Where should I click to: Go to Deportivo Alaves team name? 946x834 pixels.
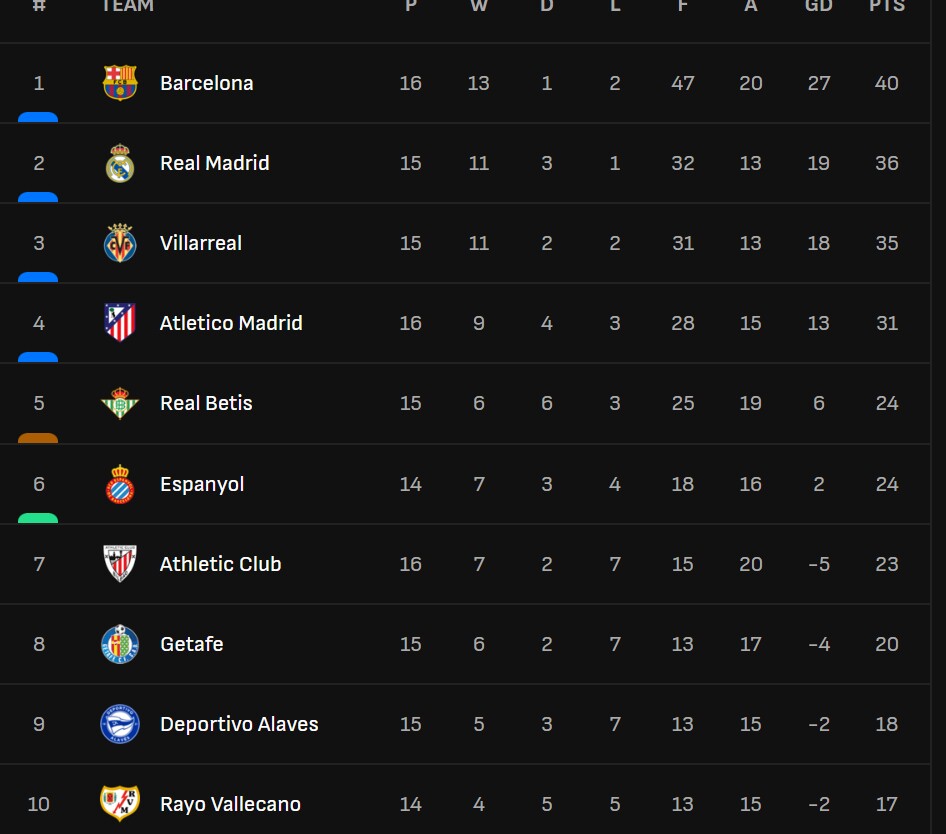pos(239,724)
